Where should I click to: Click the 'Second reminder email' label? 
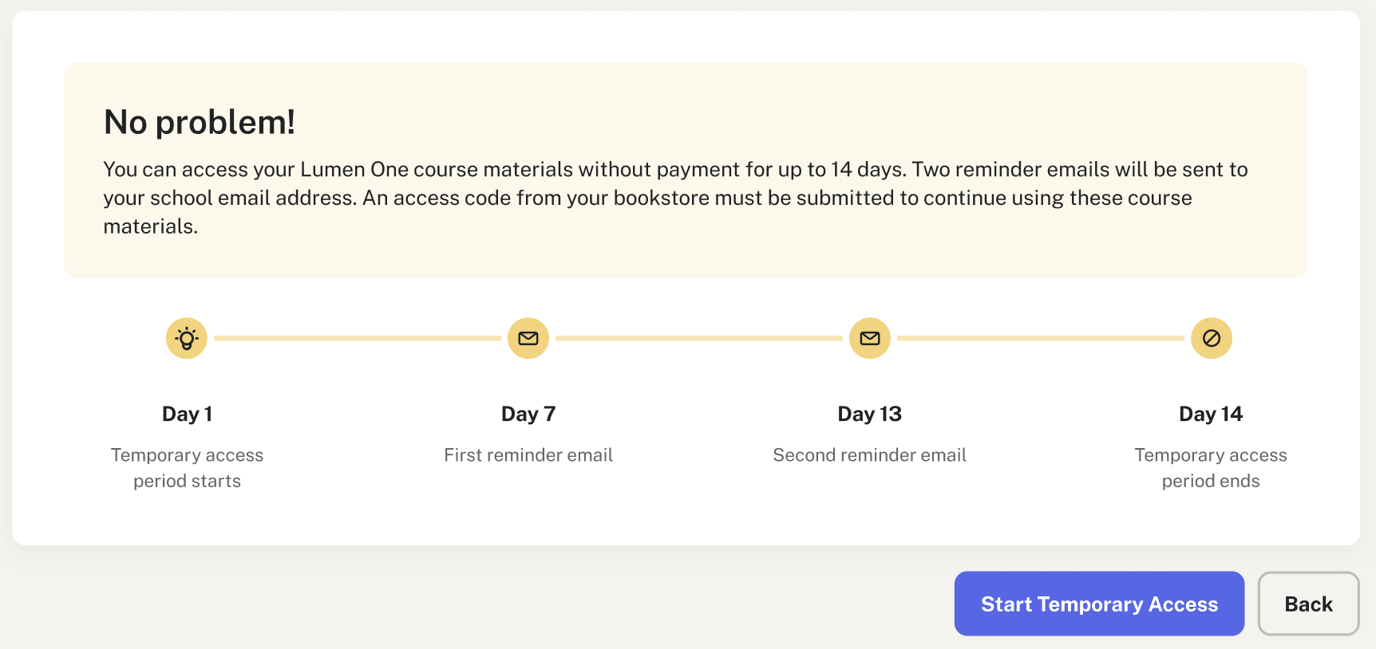pyautogui.click(x=869, y=454)
